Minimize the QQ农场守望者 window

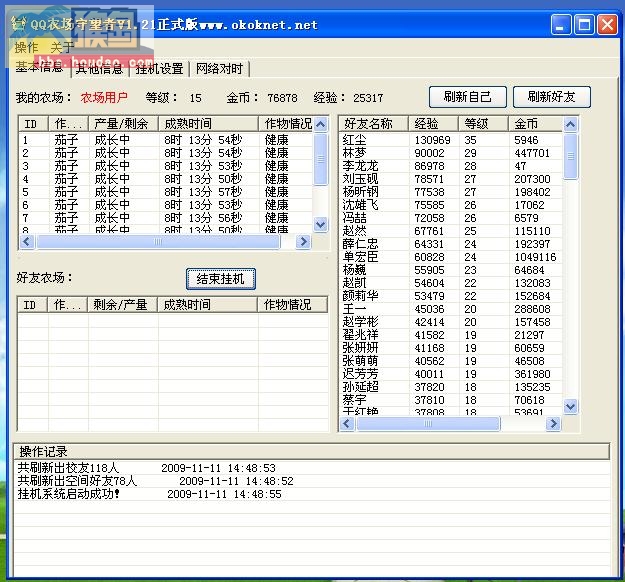click(561, 25)
